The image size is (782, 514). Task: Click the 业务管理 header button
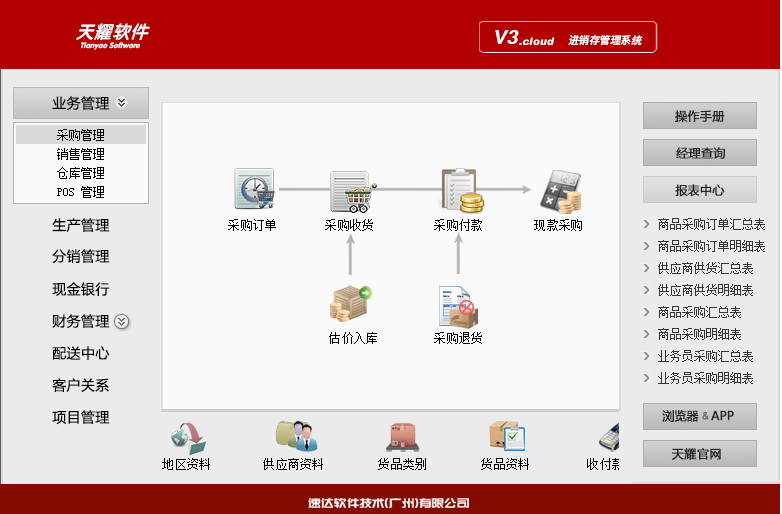coord(81,103)
